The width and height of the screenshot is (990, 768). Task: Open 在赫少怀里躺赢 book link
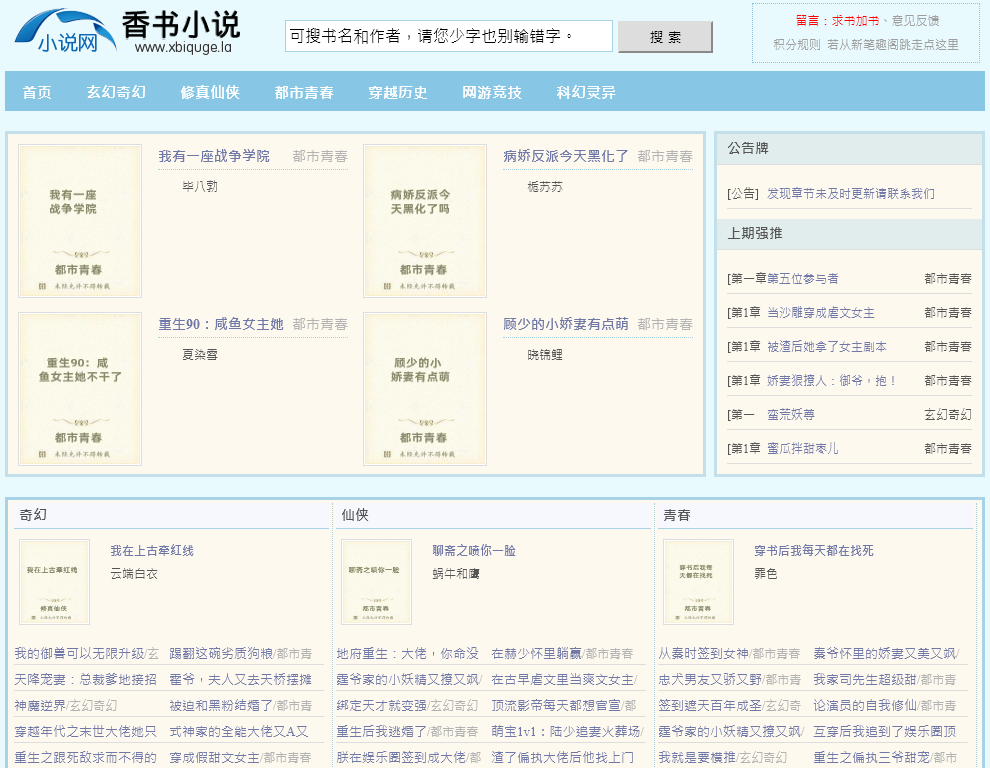(536, 654)
